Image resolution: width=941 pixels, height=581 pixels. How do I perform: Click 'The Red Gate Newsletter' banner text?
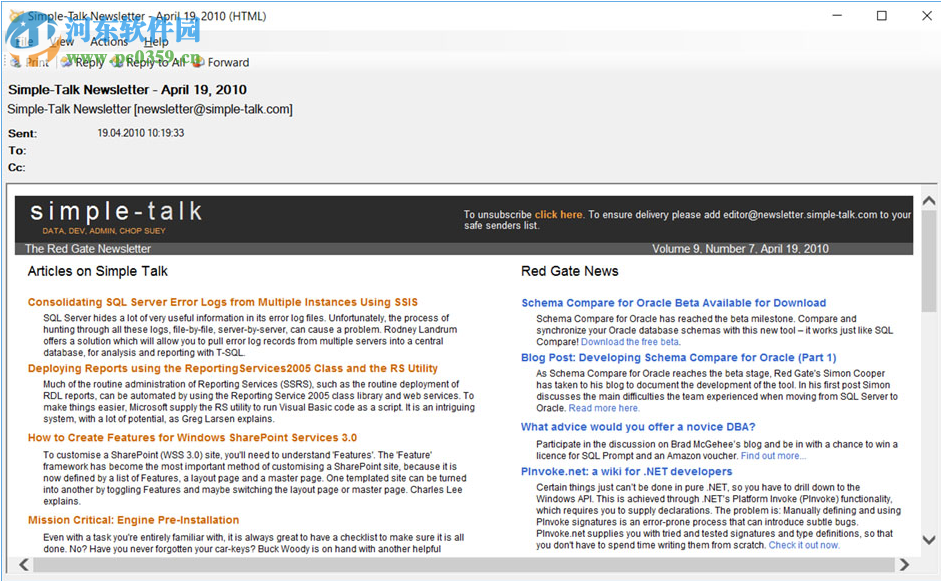[88, 248]
